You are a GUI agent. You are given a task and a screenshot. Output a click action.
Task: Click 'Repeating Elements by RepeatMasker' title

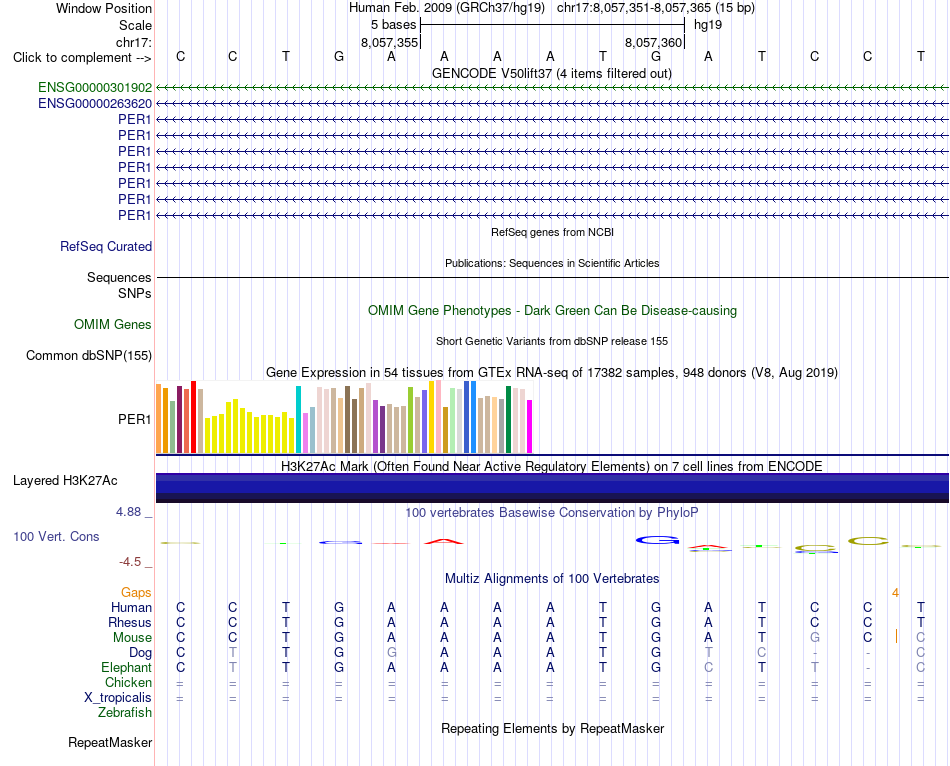point(553,728)
